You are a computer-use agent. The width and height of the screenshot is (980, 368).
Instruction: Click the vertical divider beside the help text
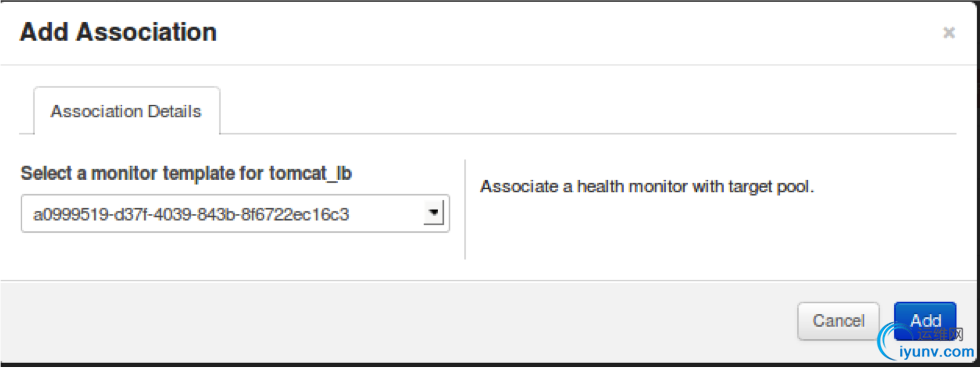click(x=465, y=209)
